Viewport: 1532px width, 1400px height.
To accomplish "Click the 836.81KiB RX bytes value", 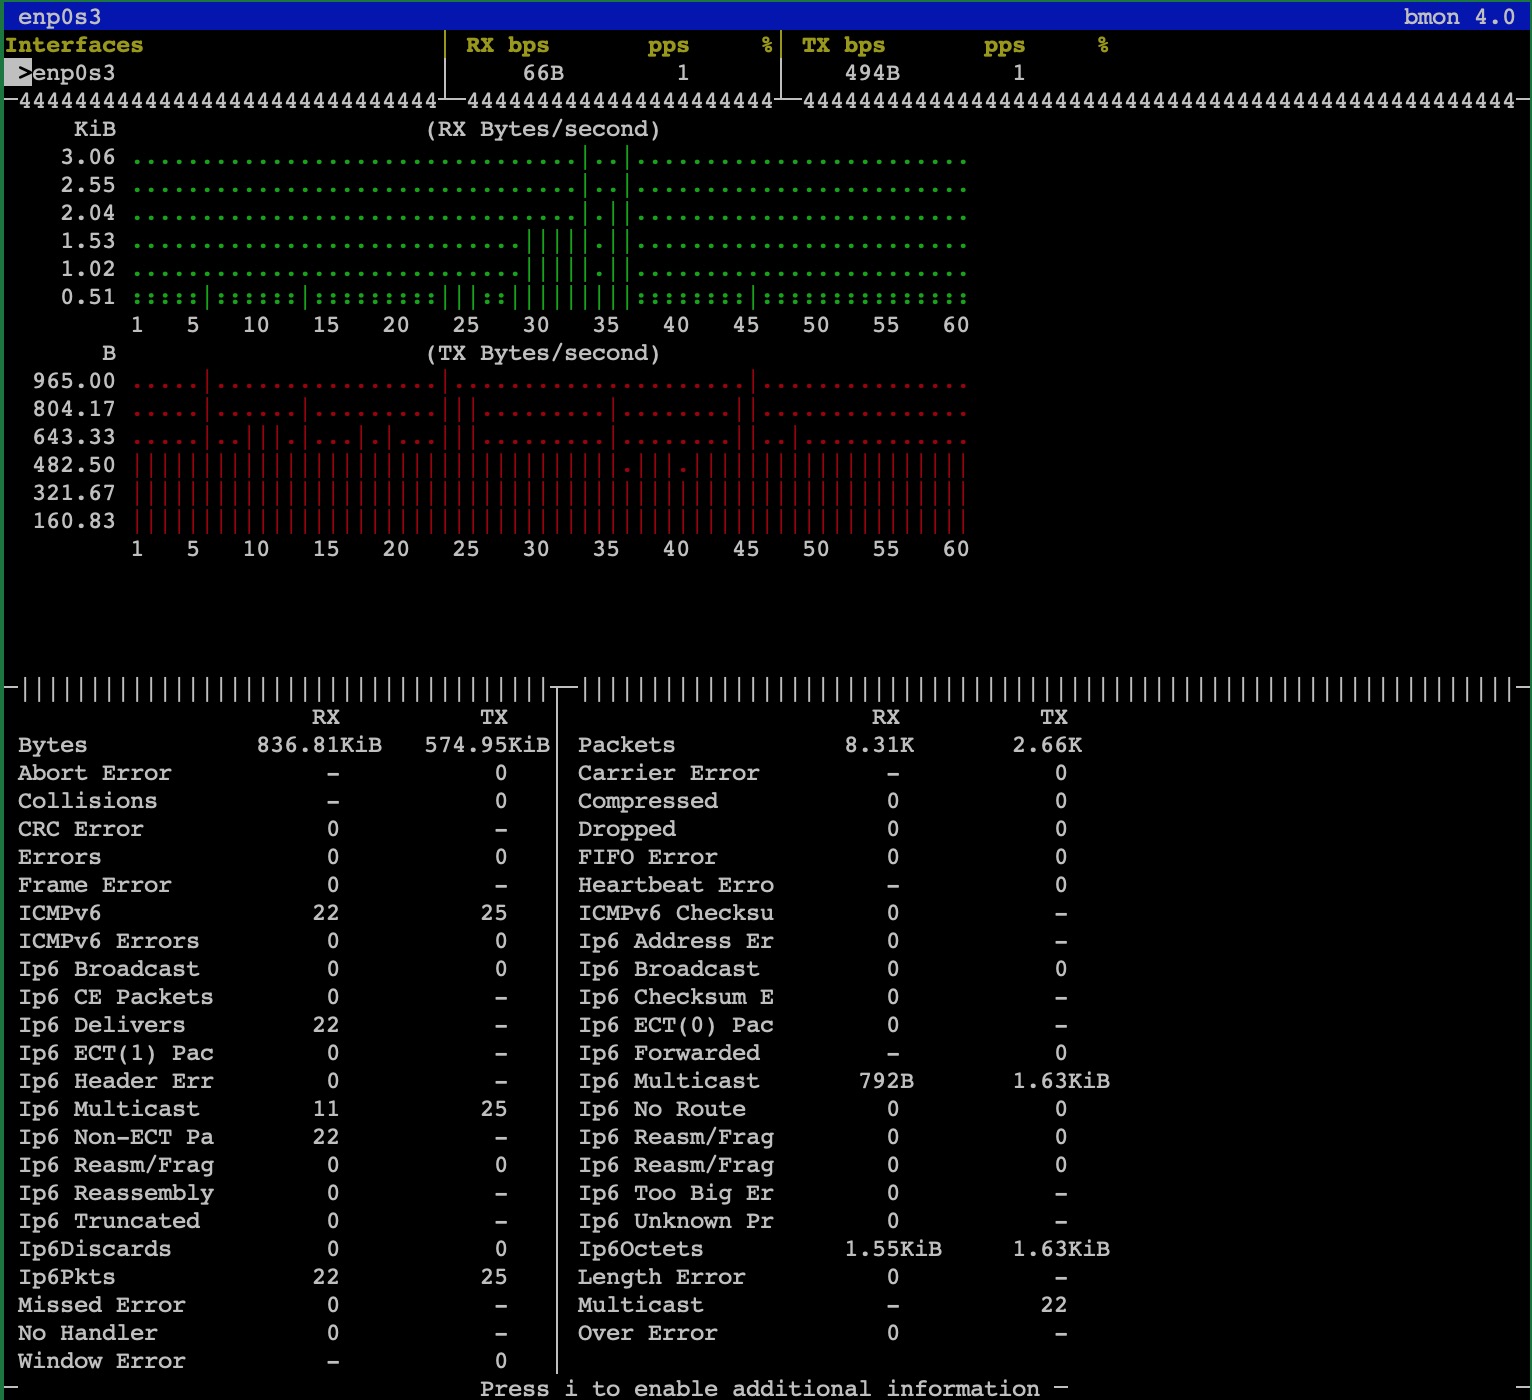I will coord(319,745).
